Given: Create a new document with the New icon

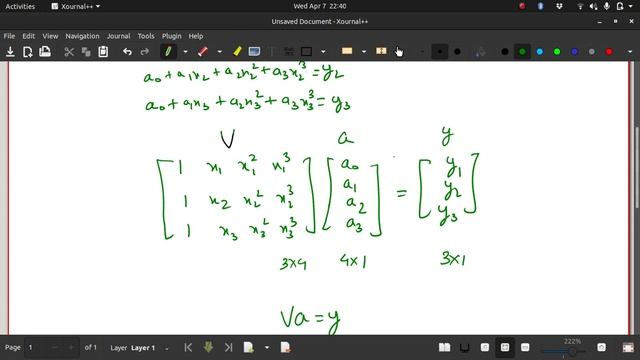Looking at the screenshot, I should 28,52.
